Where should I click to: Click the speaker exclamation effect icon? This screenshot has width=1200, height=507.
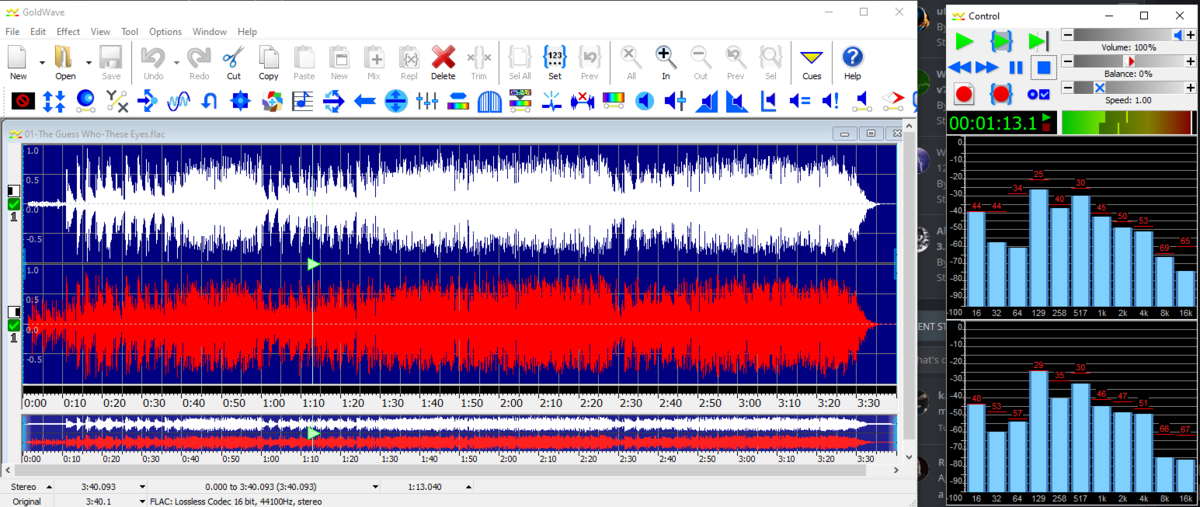pyautogui.click(x=830, y=101)
